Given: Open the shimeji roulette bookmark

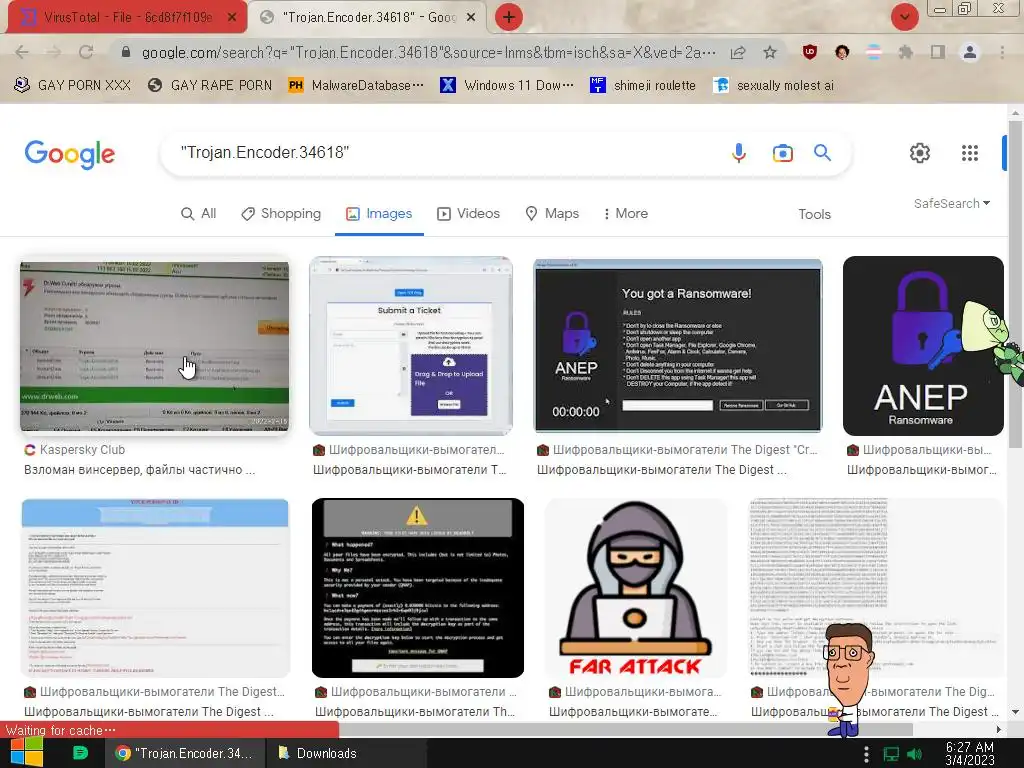Looking at the screenshot, I should tap(643, 85).
